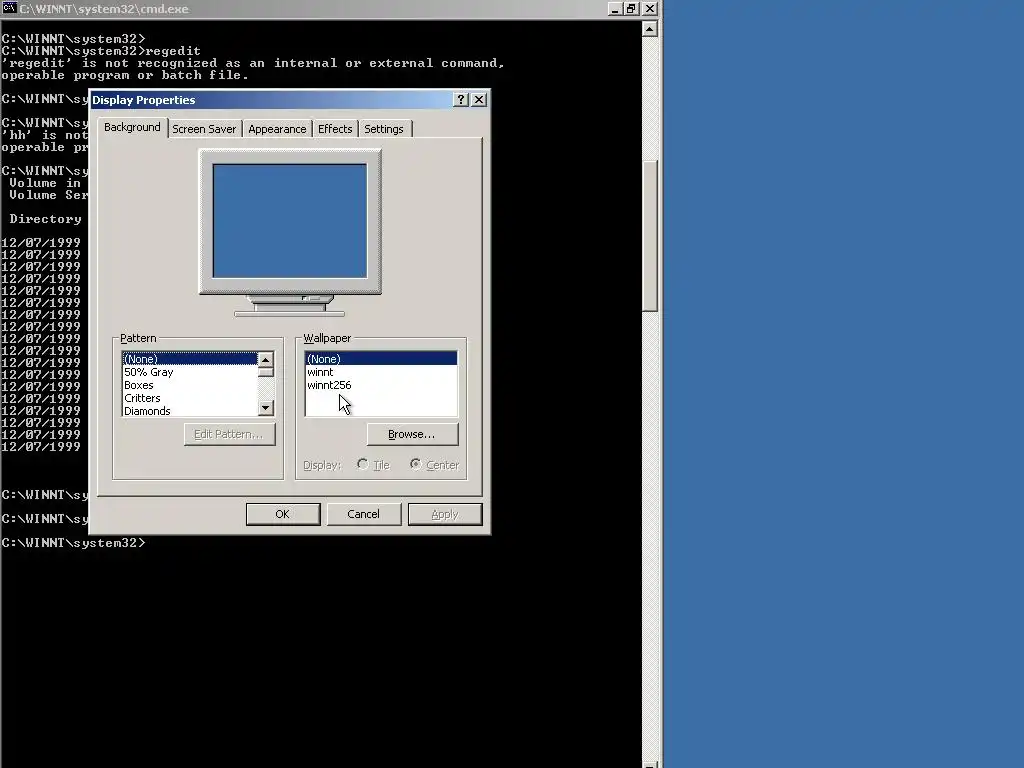Image resolution: width=1024 pixels, height=768 pixels.
Task: Click the Pattern list scrollbar thumb
Action: (265, 372)
